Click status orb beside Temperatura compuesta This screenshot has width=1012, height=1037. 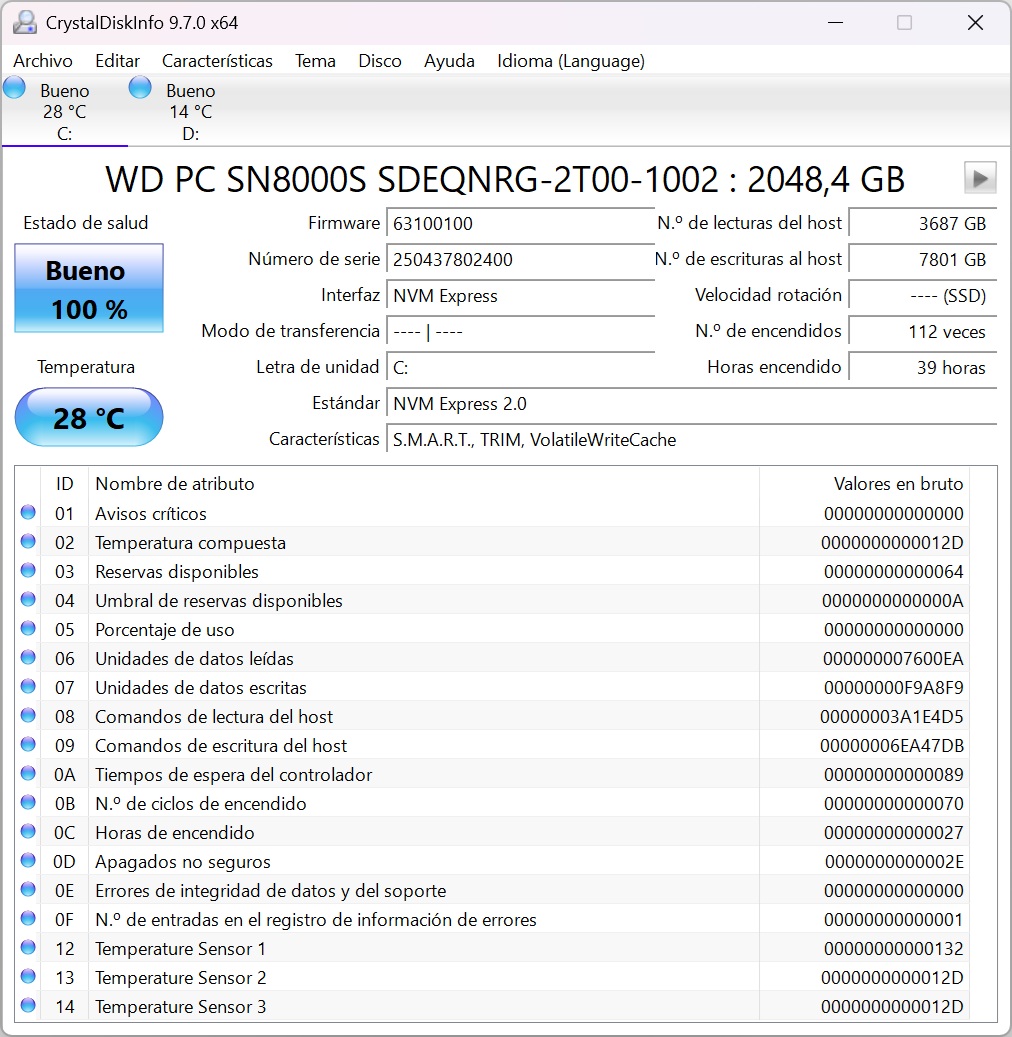[x=28, y=542]
